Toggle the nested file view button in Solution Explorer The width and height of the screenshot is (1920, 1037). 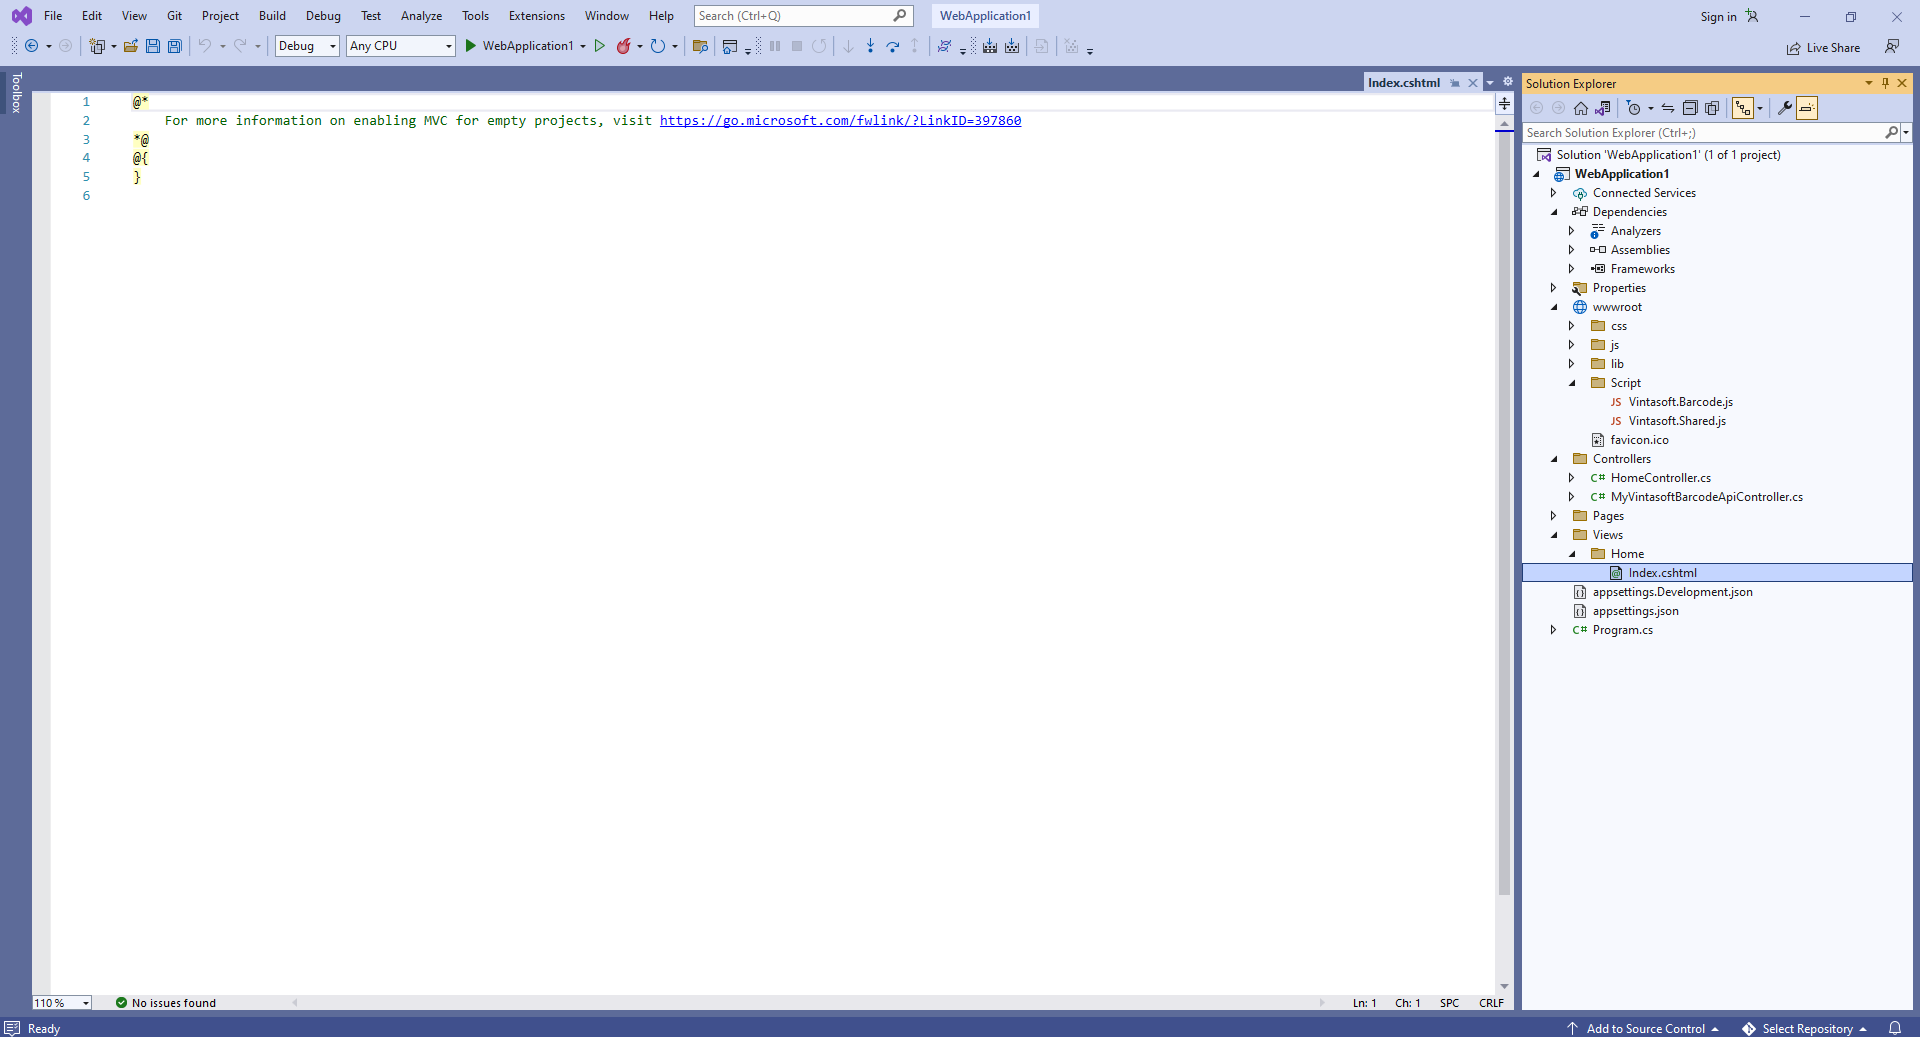1743,108
